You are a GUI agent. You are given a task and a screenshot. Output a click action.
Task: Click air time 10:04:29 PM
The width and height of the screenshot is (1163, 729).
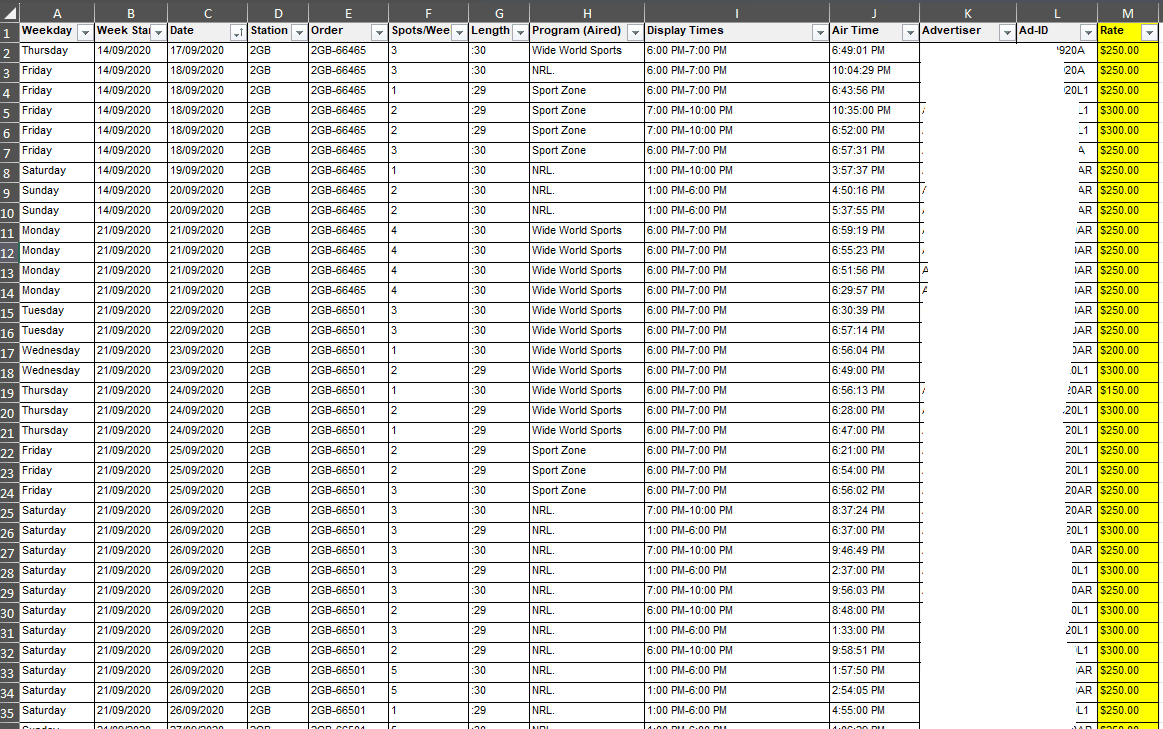[861, 70]
